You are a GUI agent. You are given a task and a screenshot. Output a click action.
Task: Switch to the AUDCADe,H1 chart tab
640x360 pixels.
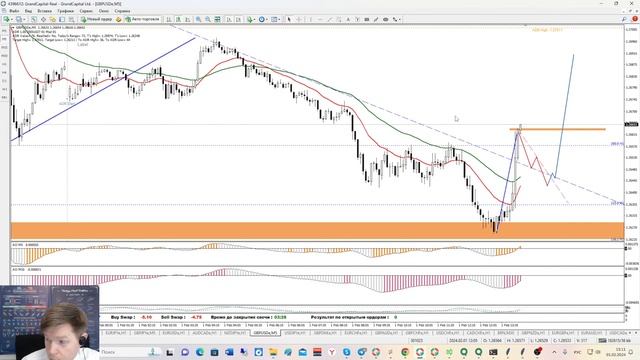(x=204, y=333)
